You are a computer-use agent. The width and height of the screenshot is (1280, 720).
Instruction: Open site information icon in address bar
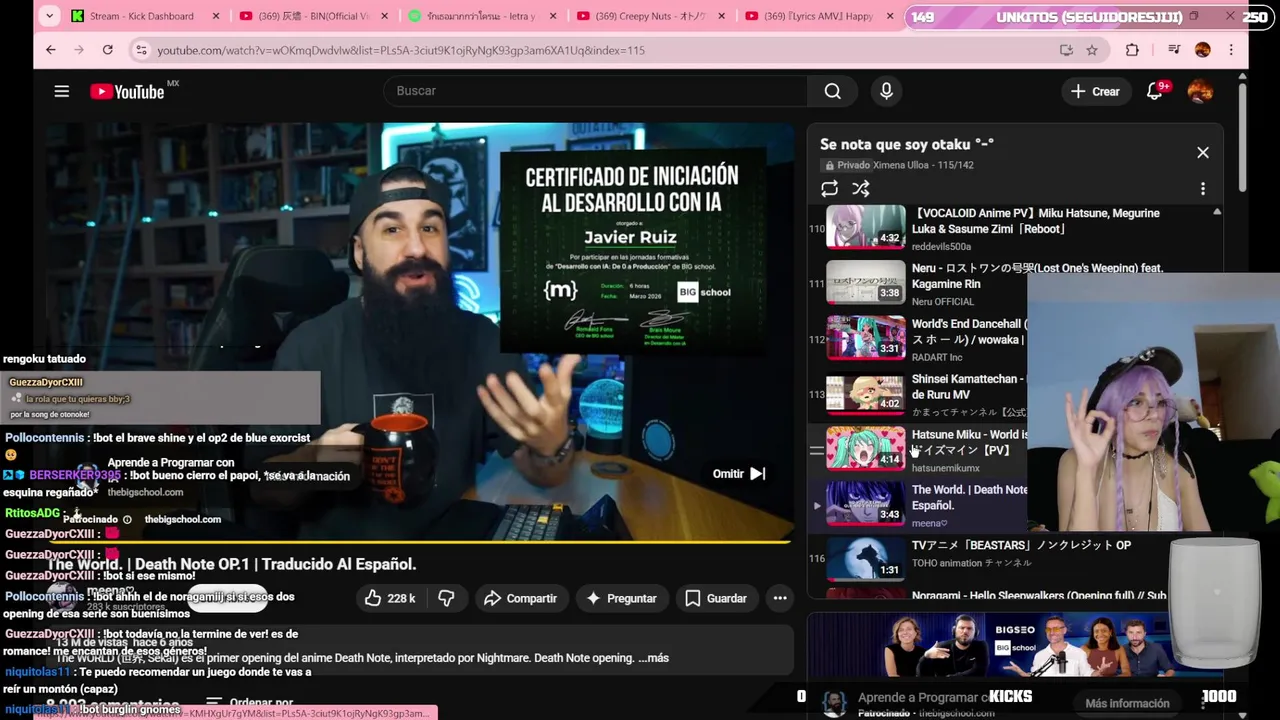pyautogui.click(x=141, y=50)
